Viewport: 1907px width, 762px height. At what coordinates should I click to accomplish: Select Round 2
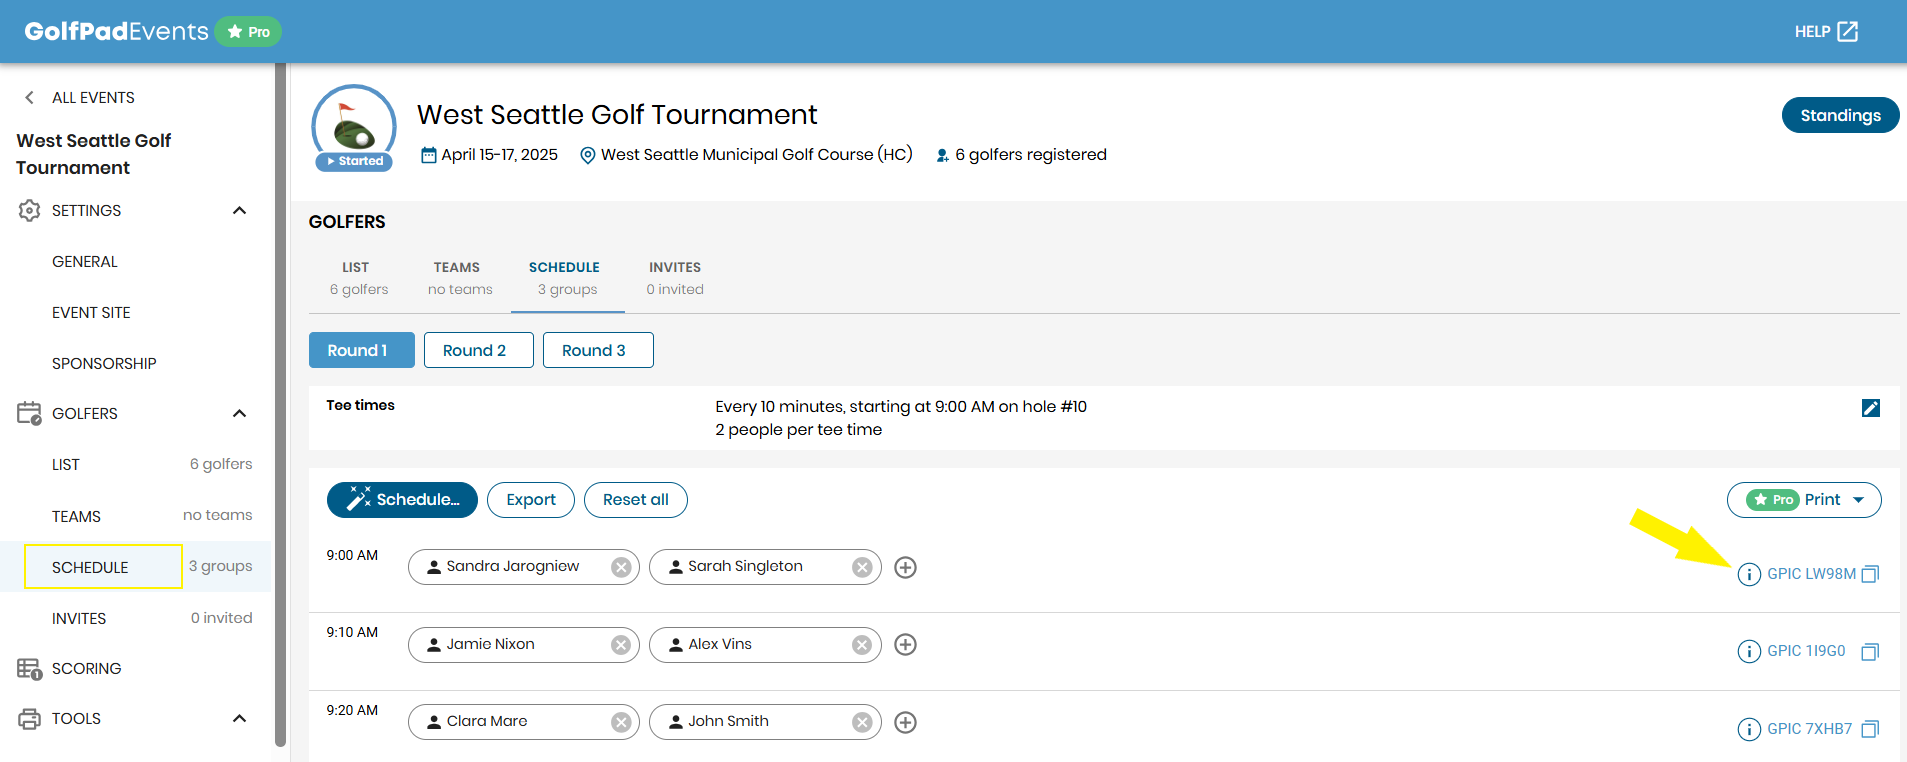click(478, 350)
